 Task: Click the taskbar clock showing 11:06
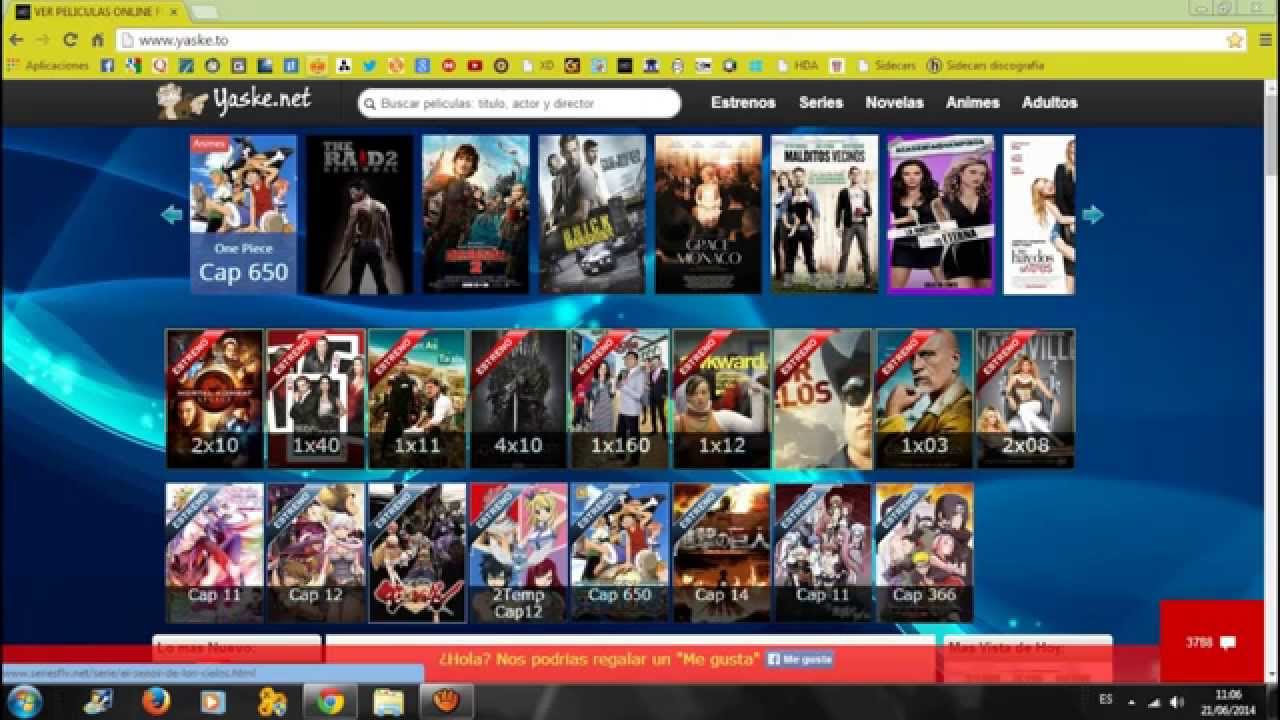point(1228,702)
